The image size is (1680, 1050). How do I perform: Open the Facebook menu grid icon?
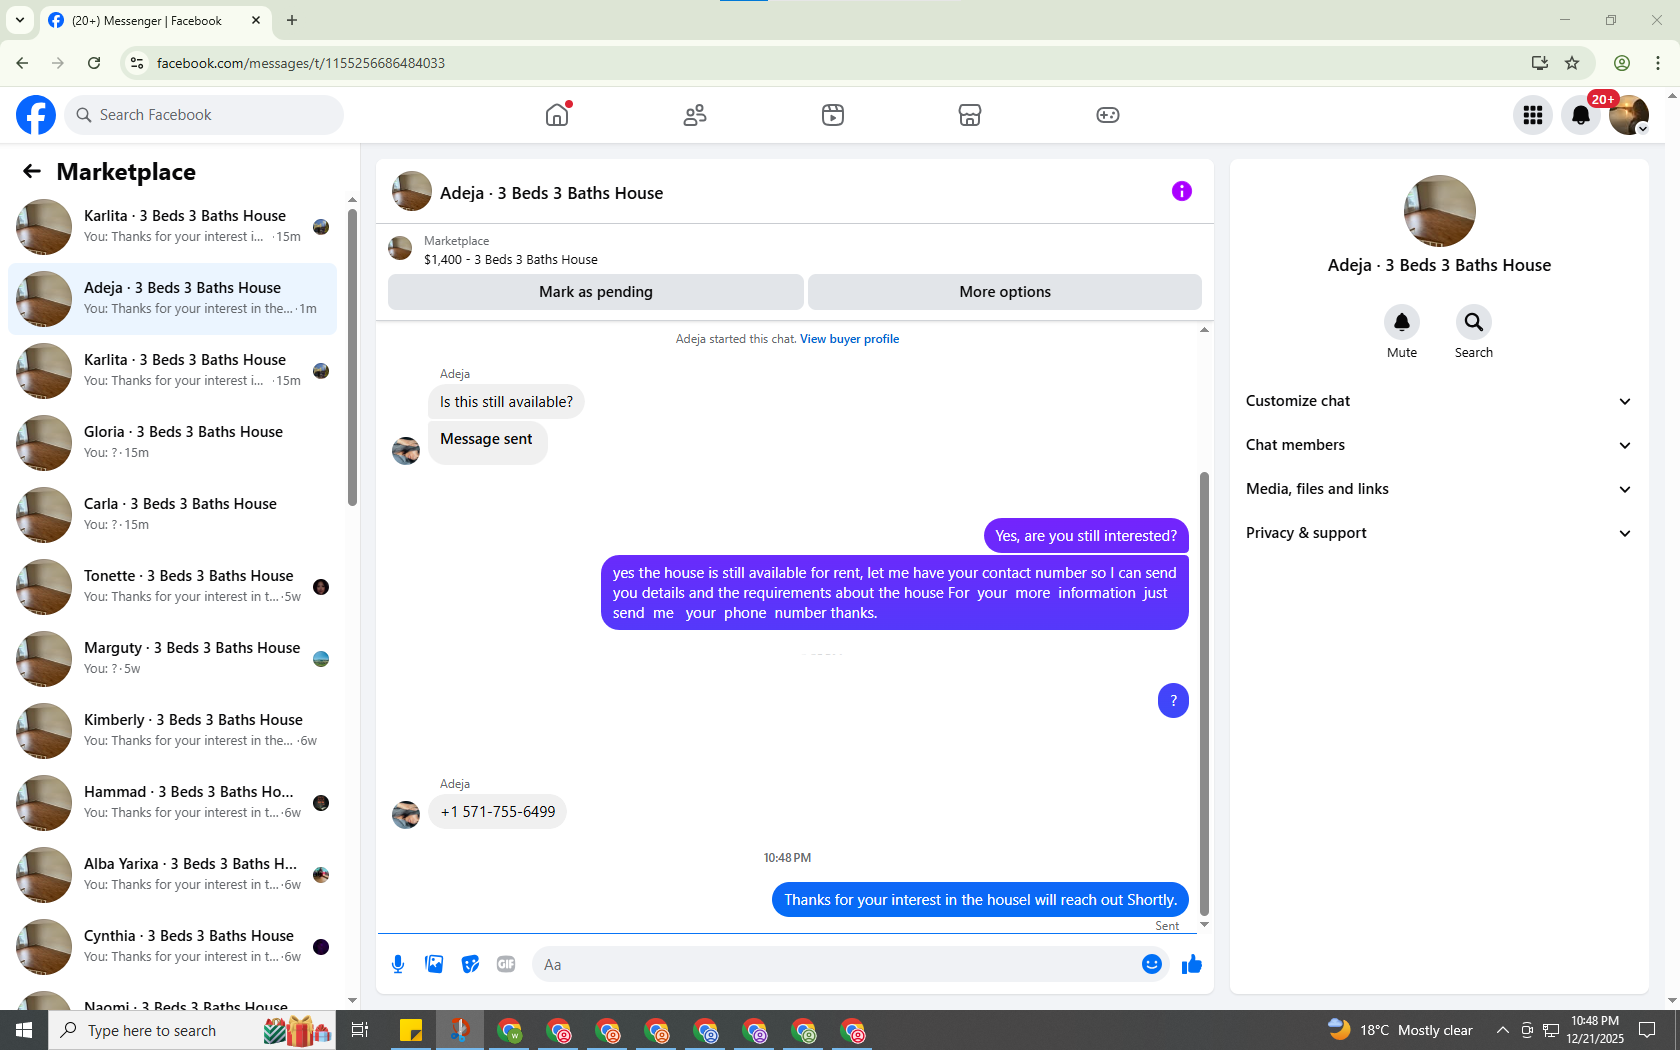(x=1533, y=115)
